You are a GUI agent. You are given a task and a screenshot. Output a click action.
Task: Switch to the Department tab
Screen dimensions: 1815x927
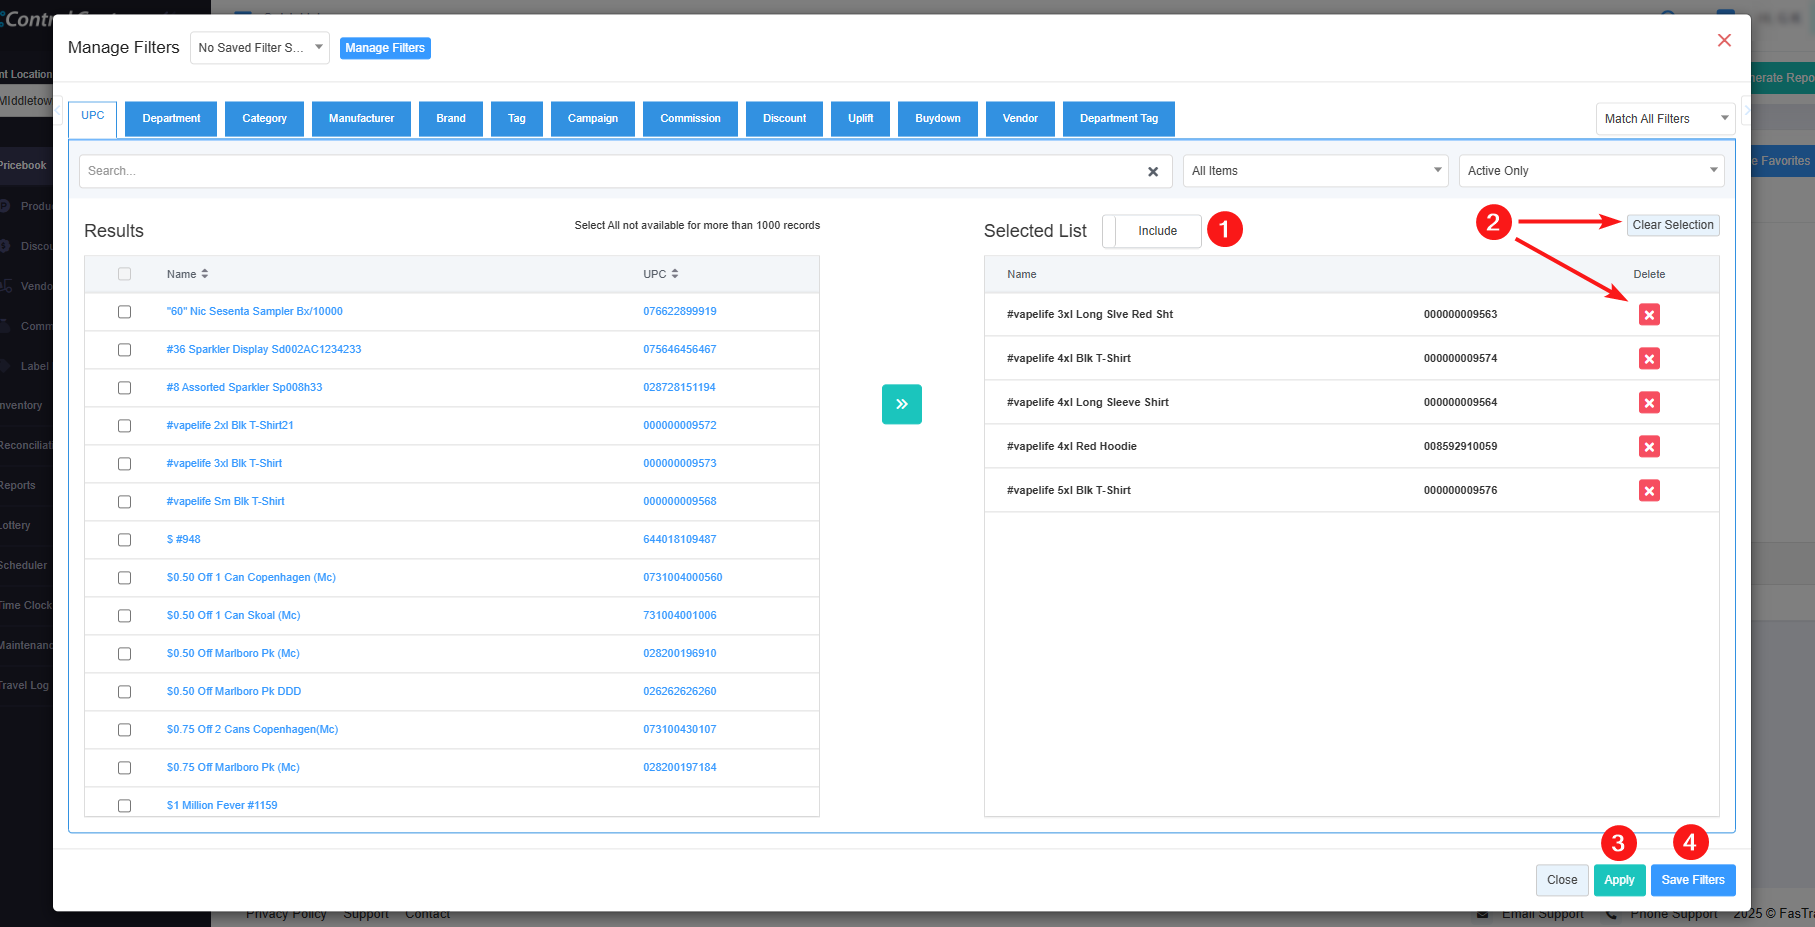pyautogui.click(x=171, y=119)
